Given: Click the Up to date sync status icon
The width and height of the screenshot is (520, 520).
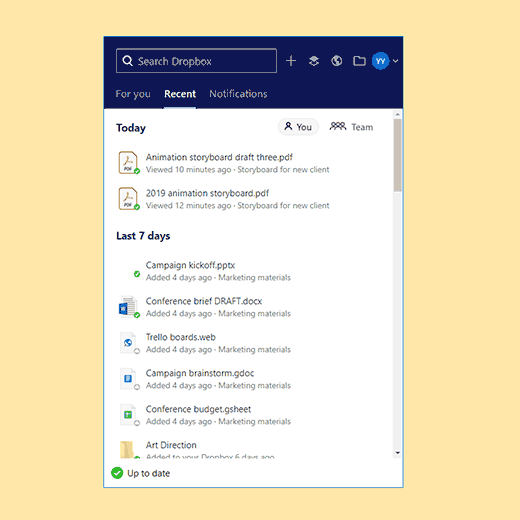Looking at the screenshot, I should (x=117, y=473).
